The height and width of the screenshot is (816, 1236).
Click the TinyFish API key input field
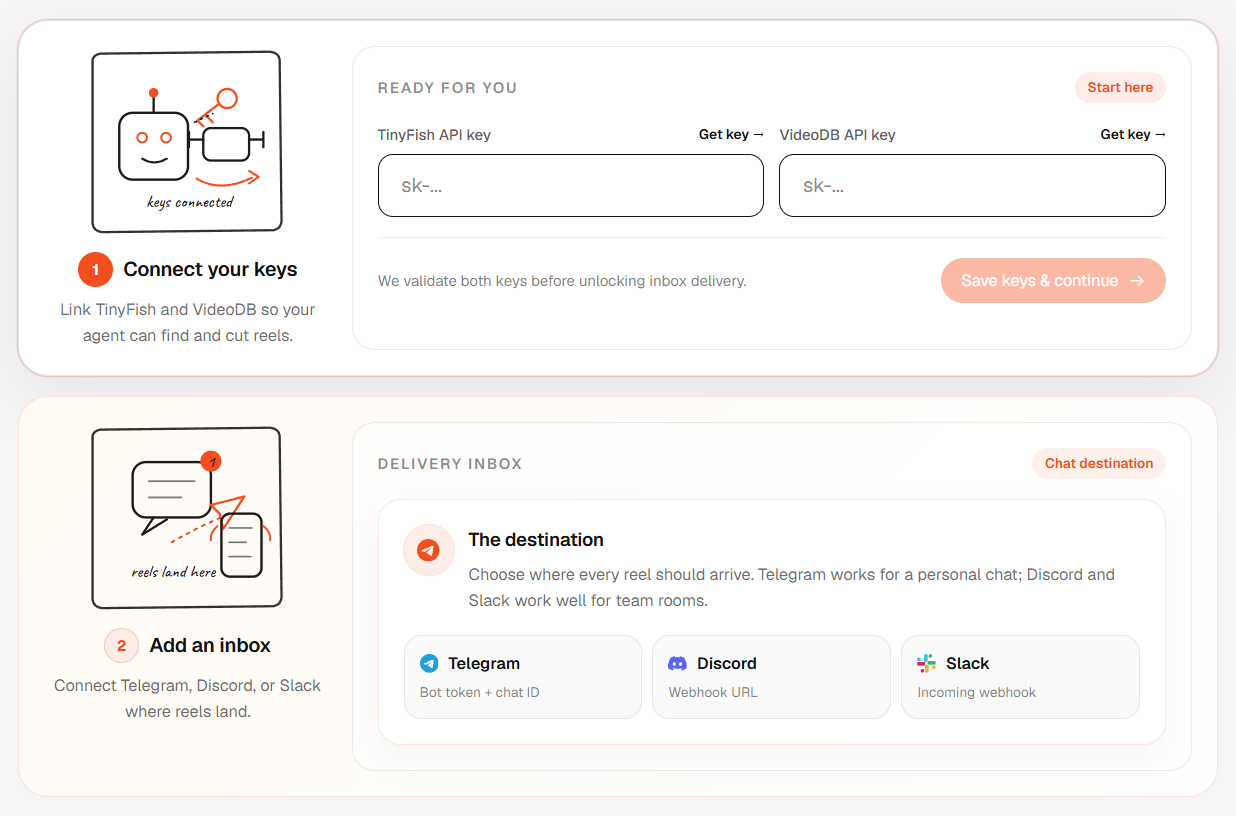point(570,185)
